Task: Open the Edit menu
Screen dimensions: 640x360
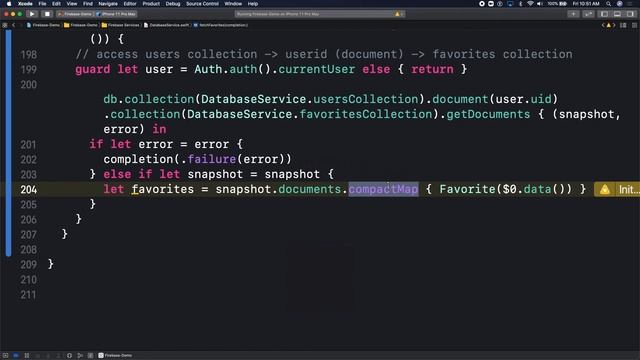Action: pos(56,4)
